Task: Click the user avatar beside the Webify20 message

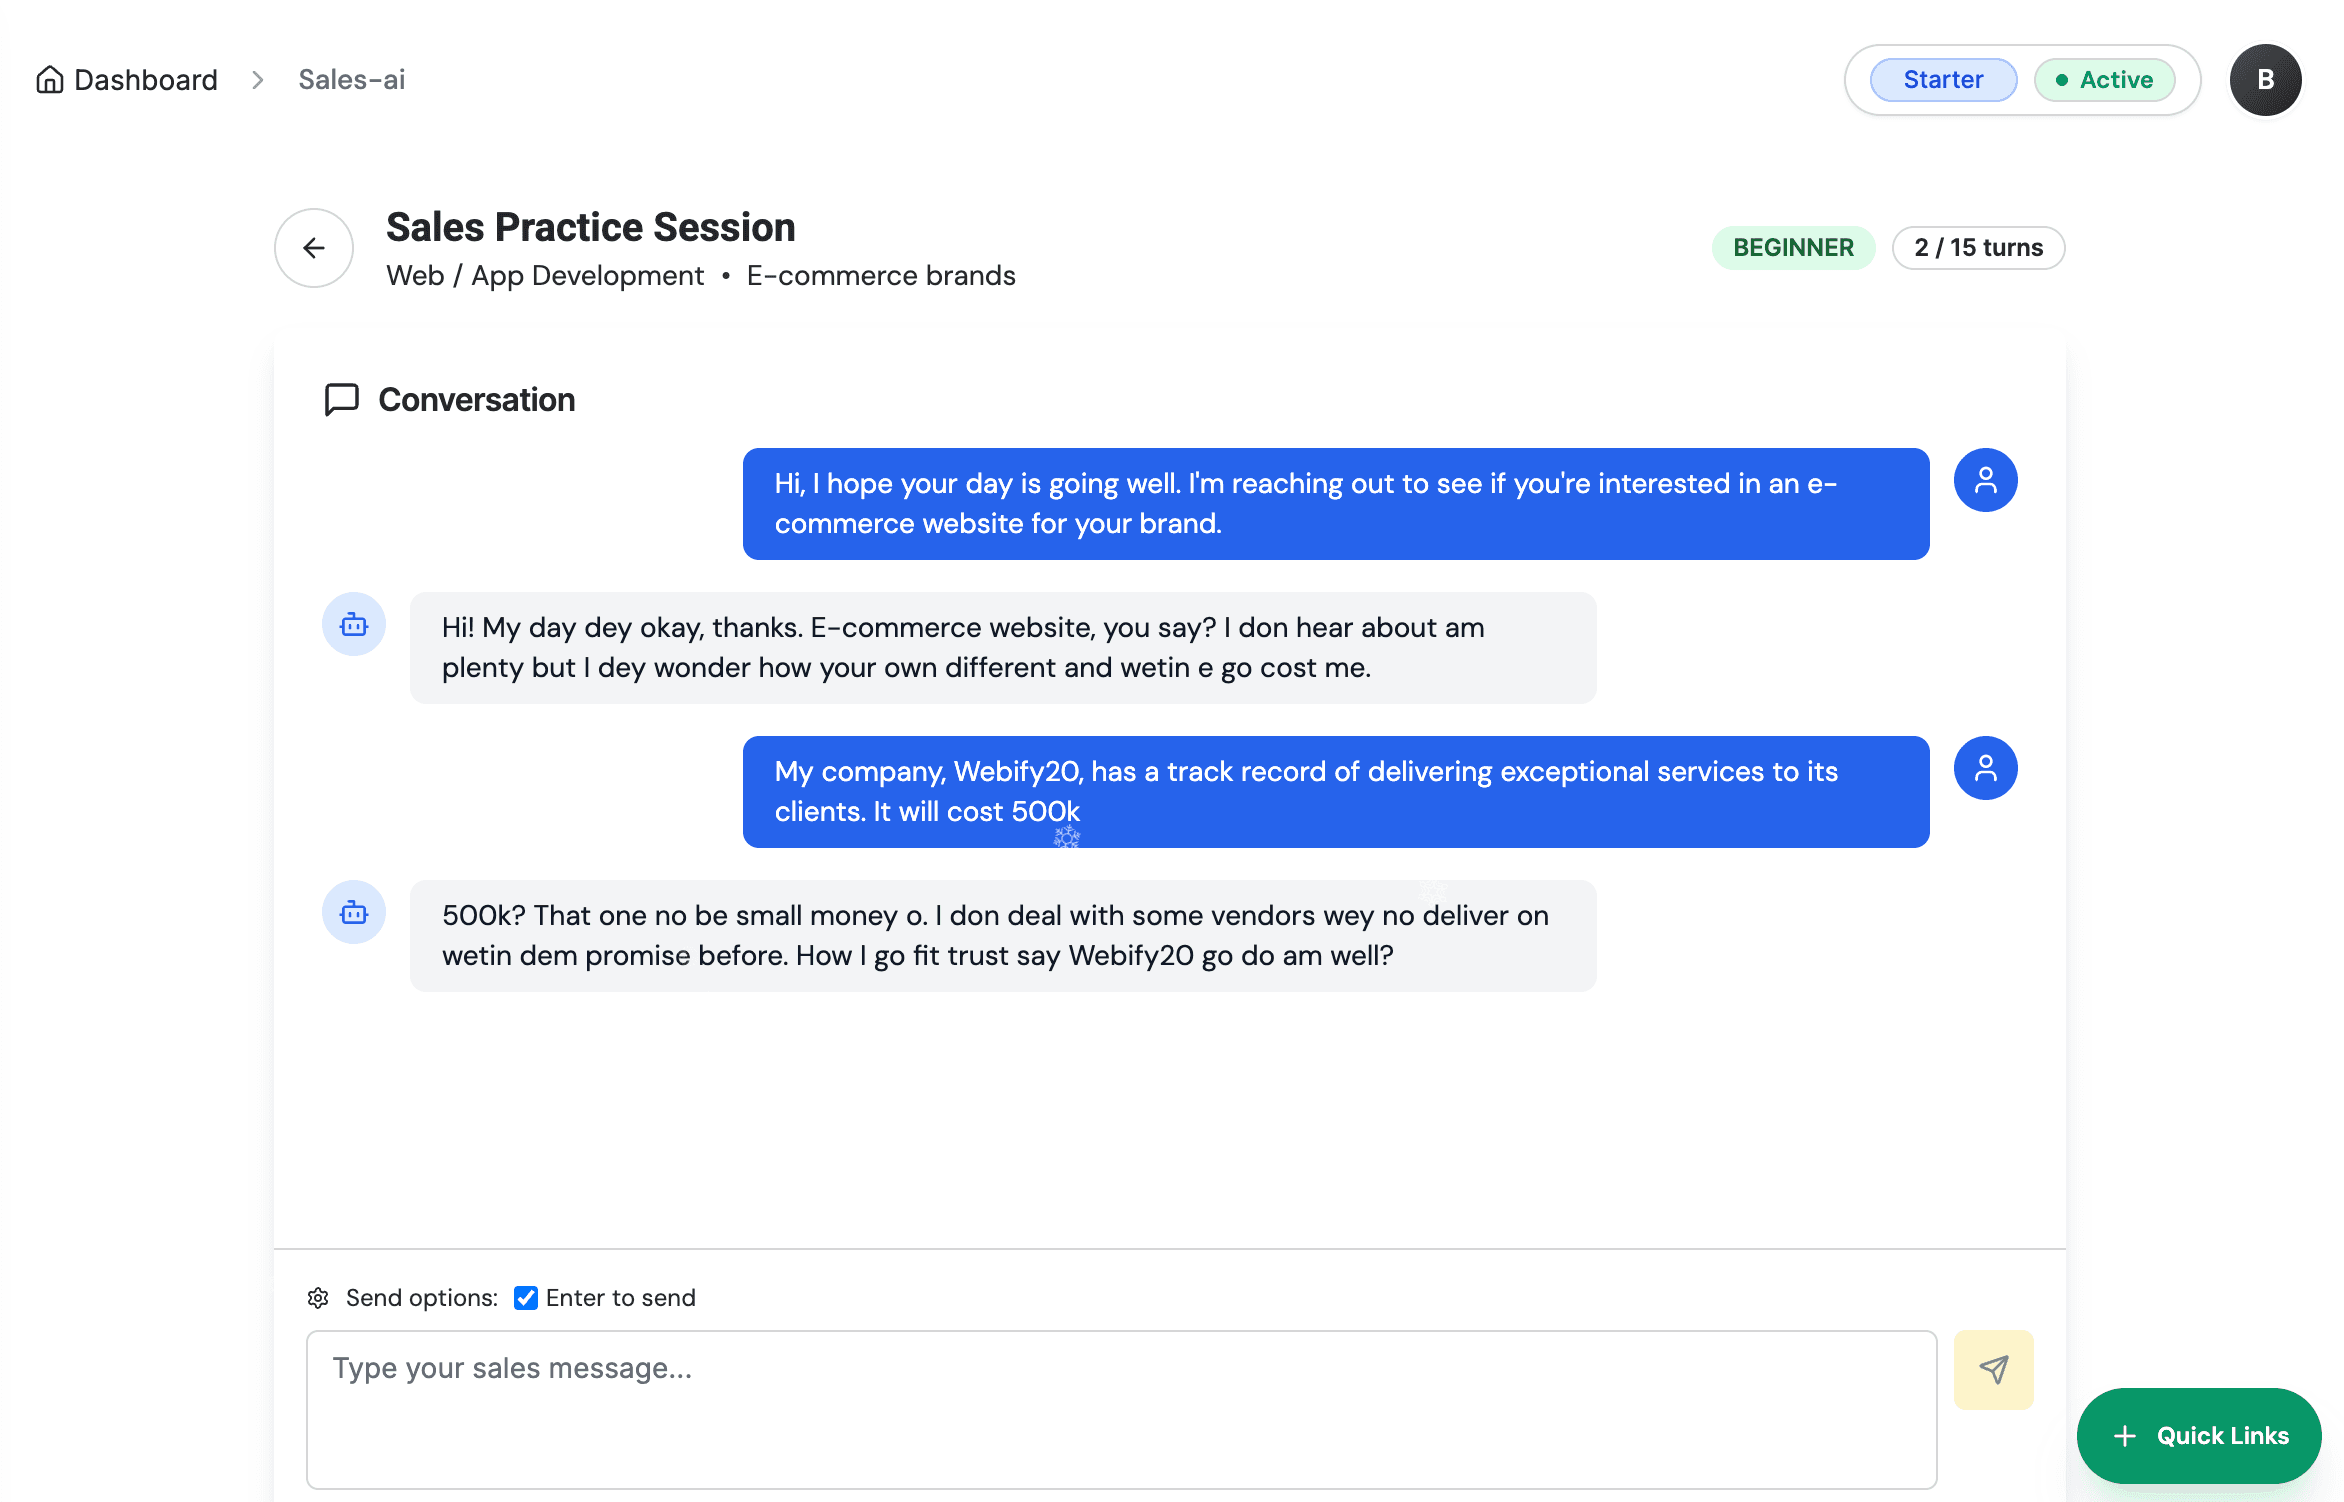Action: [x=1985, y=768]
